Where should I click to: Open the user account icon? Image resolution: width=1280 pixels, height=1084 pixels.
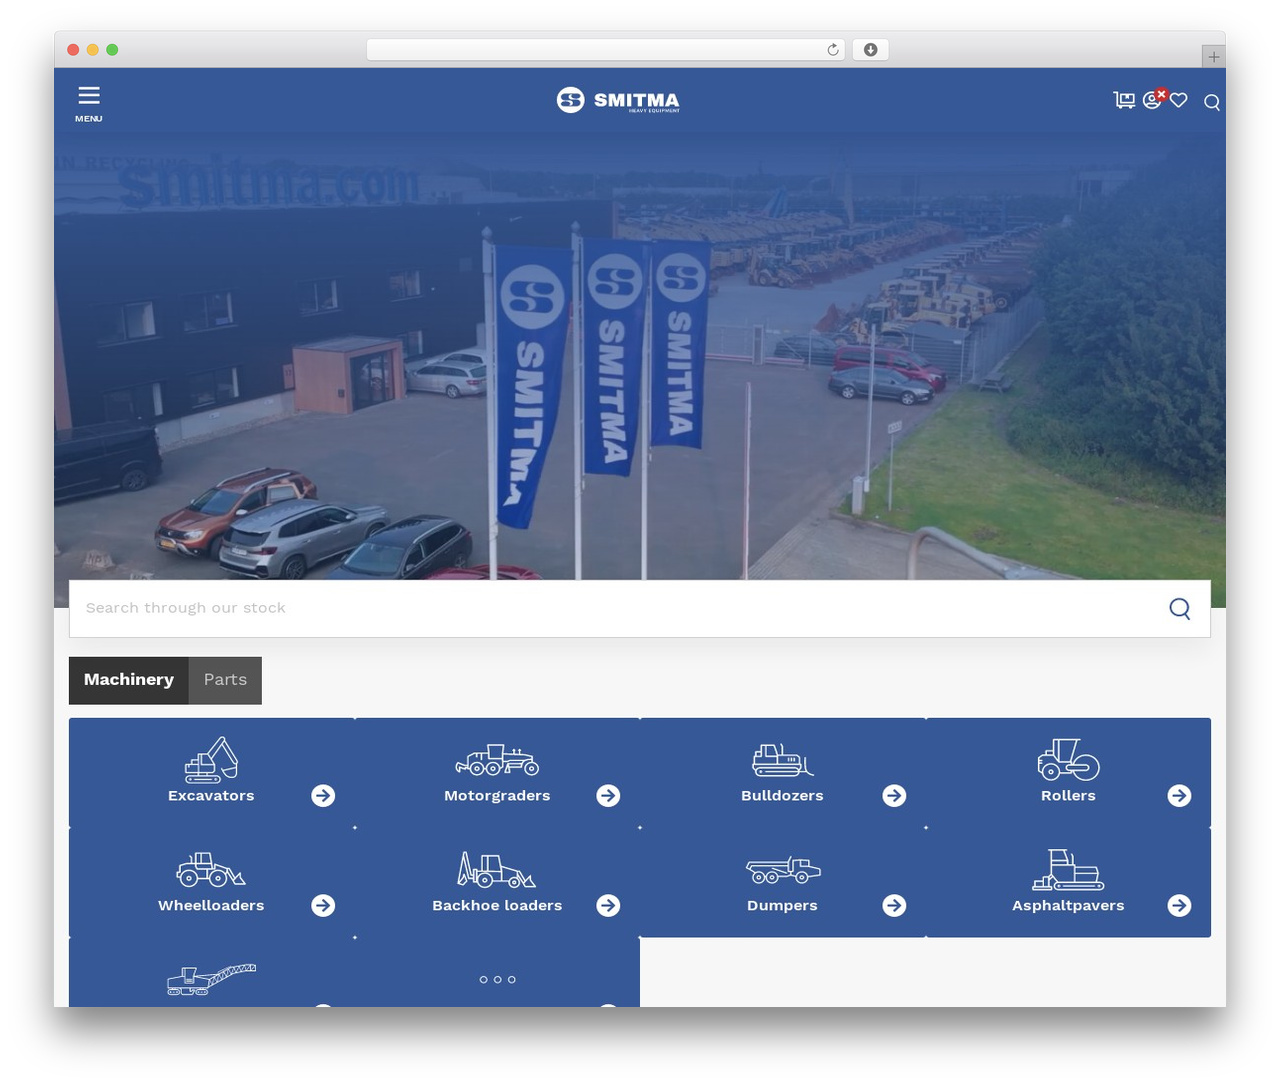(x=1153, y=99)
